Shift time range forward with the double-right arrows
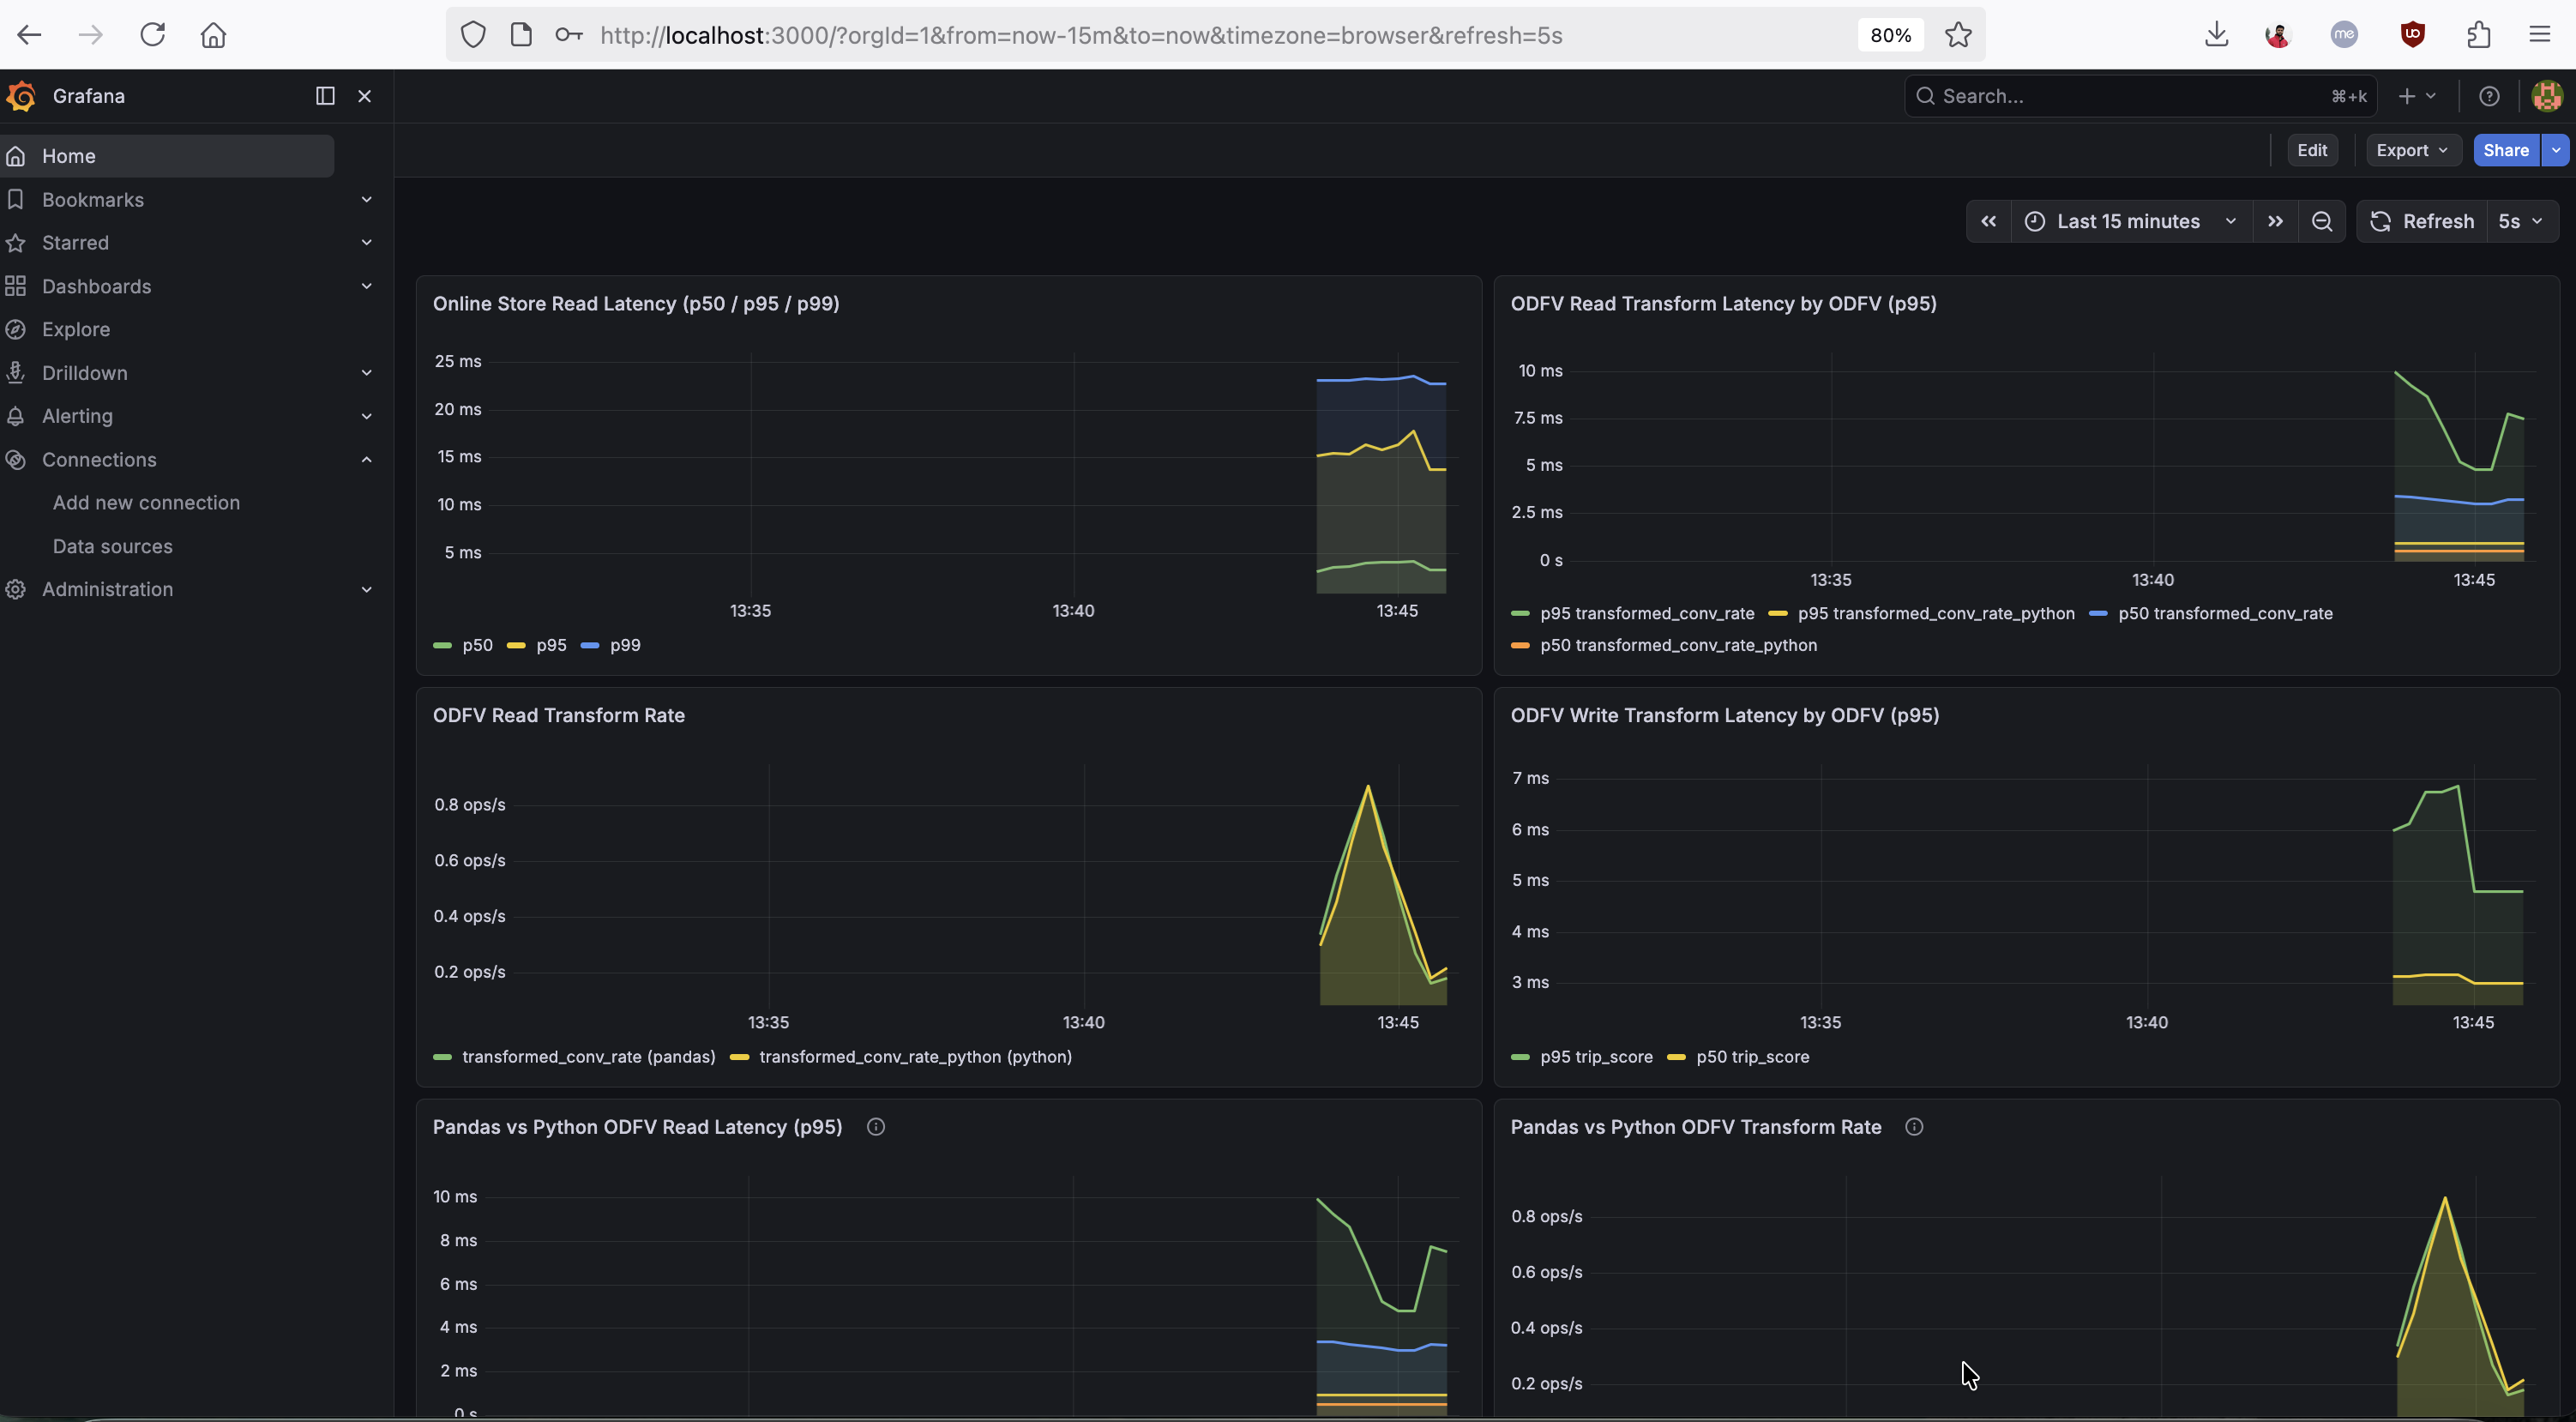 (x=2274, y=221)
